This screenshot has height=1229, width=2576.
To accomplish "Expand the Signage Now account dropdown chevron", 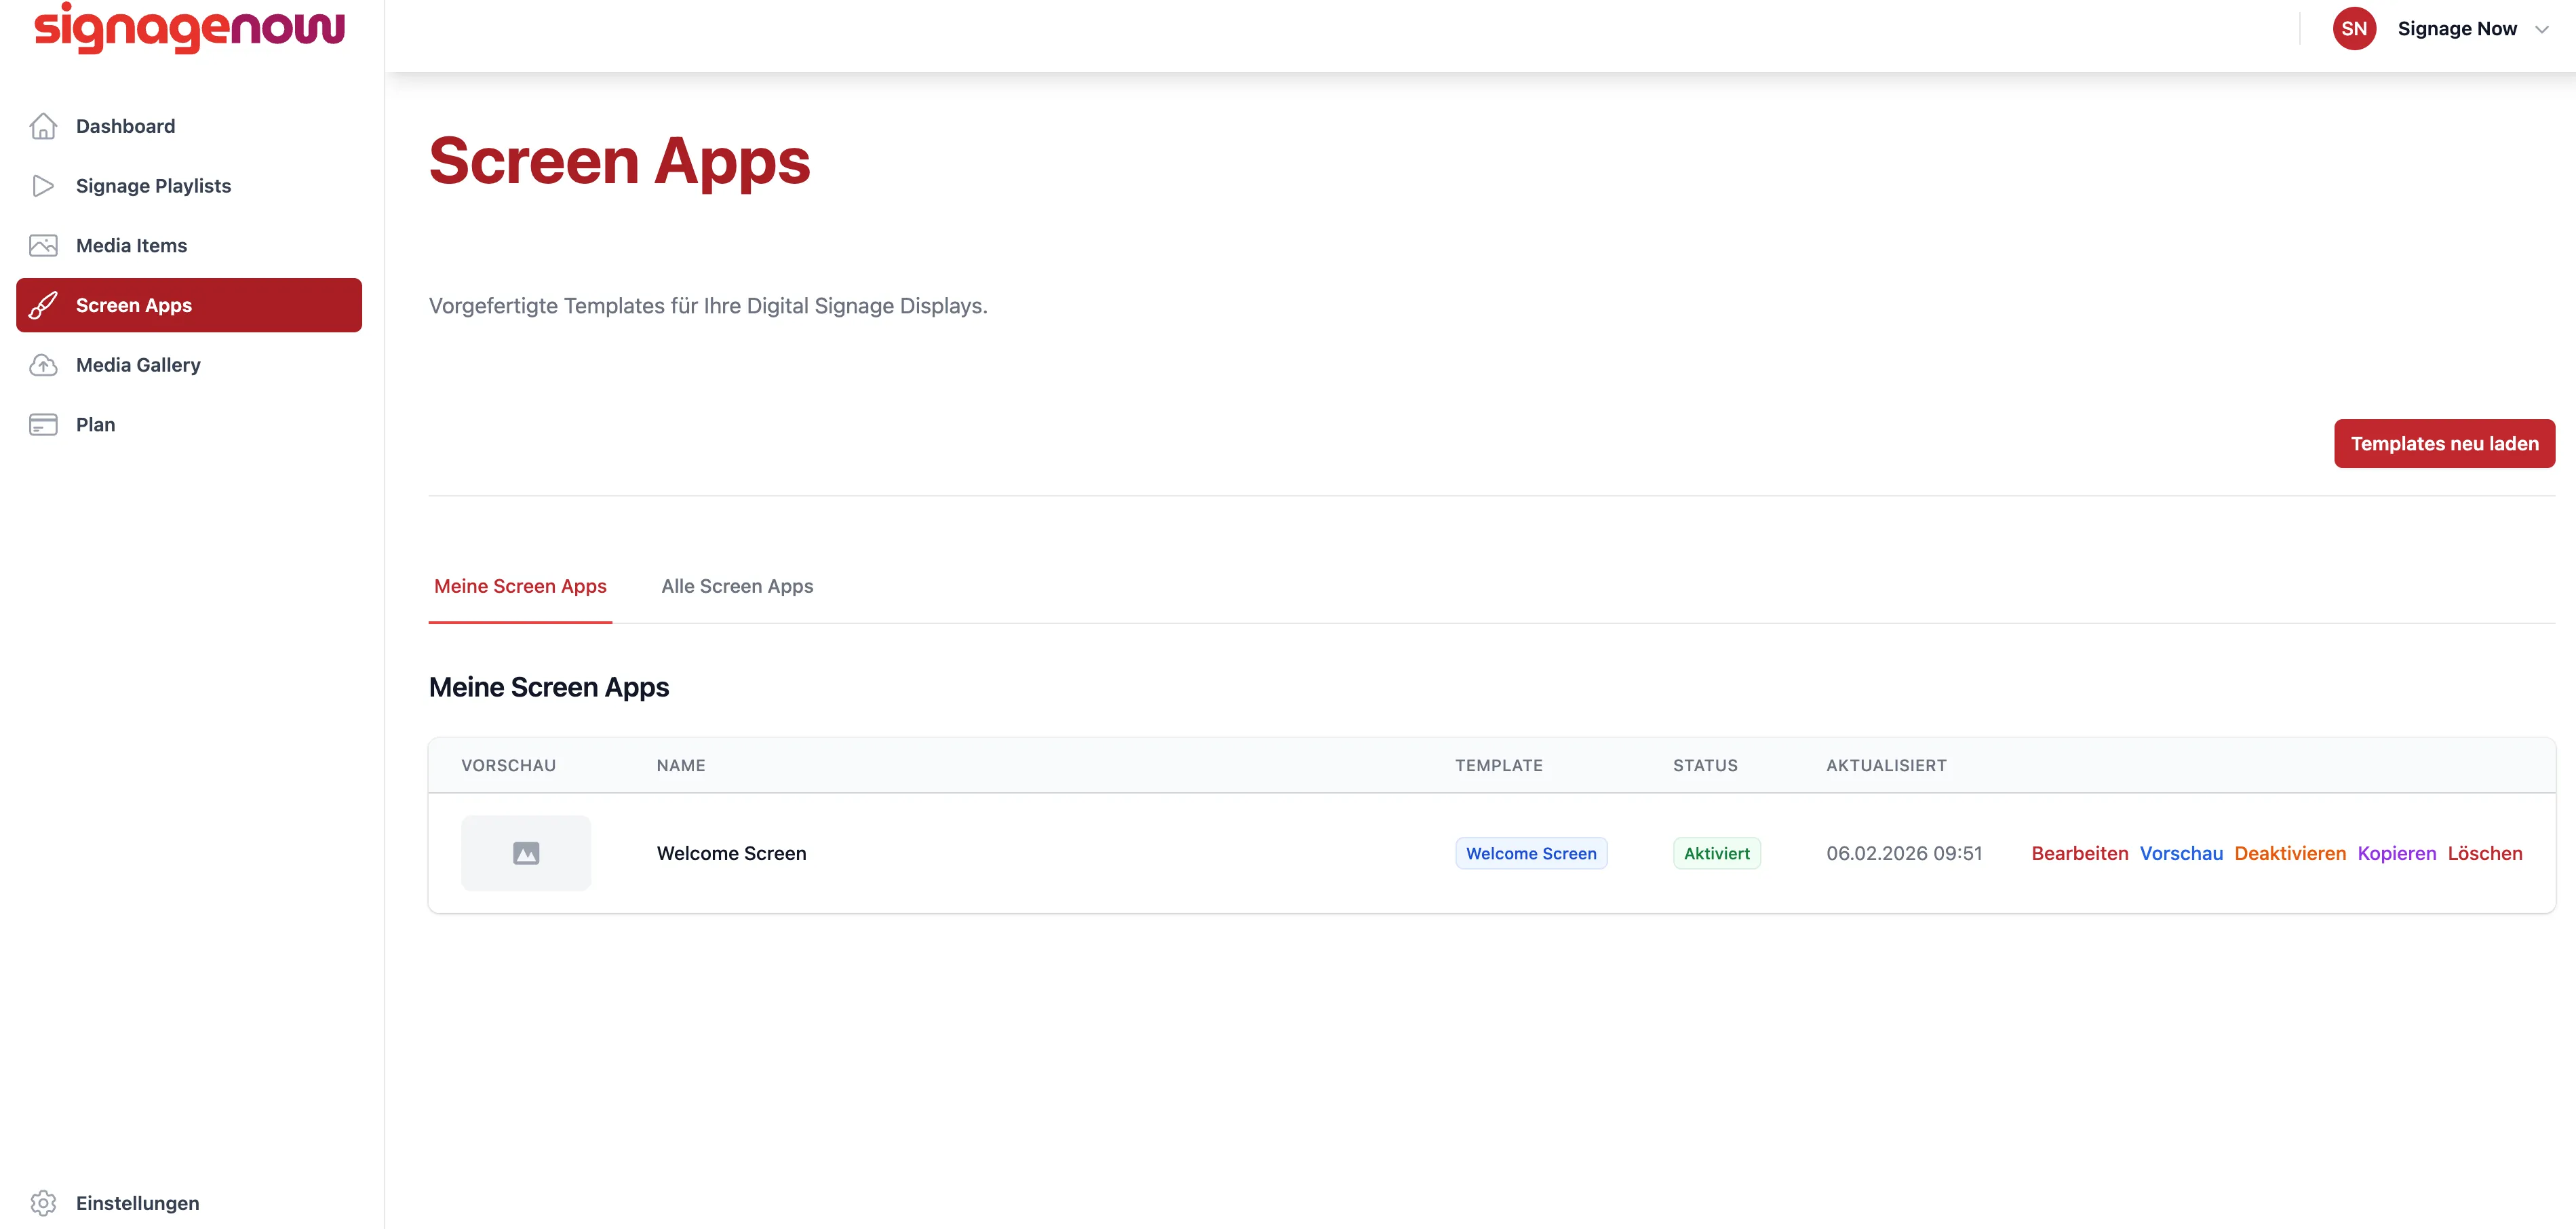I will (2541, 30).
